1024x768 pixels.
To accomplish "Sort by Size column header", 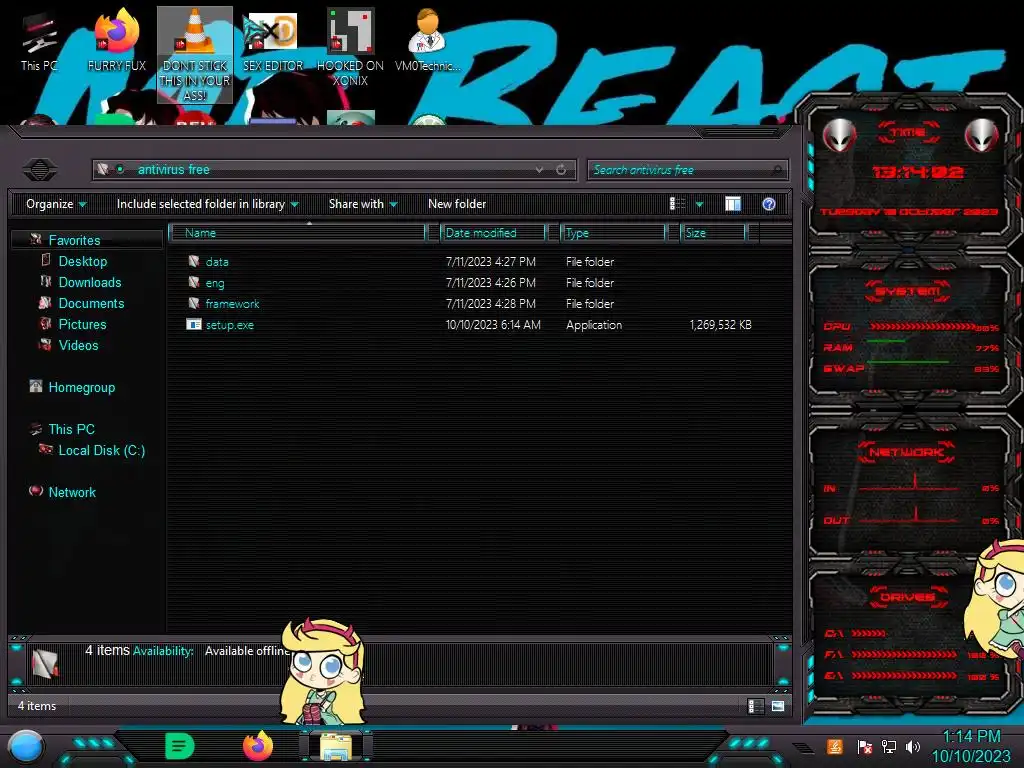I will click(714, 233).
